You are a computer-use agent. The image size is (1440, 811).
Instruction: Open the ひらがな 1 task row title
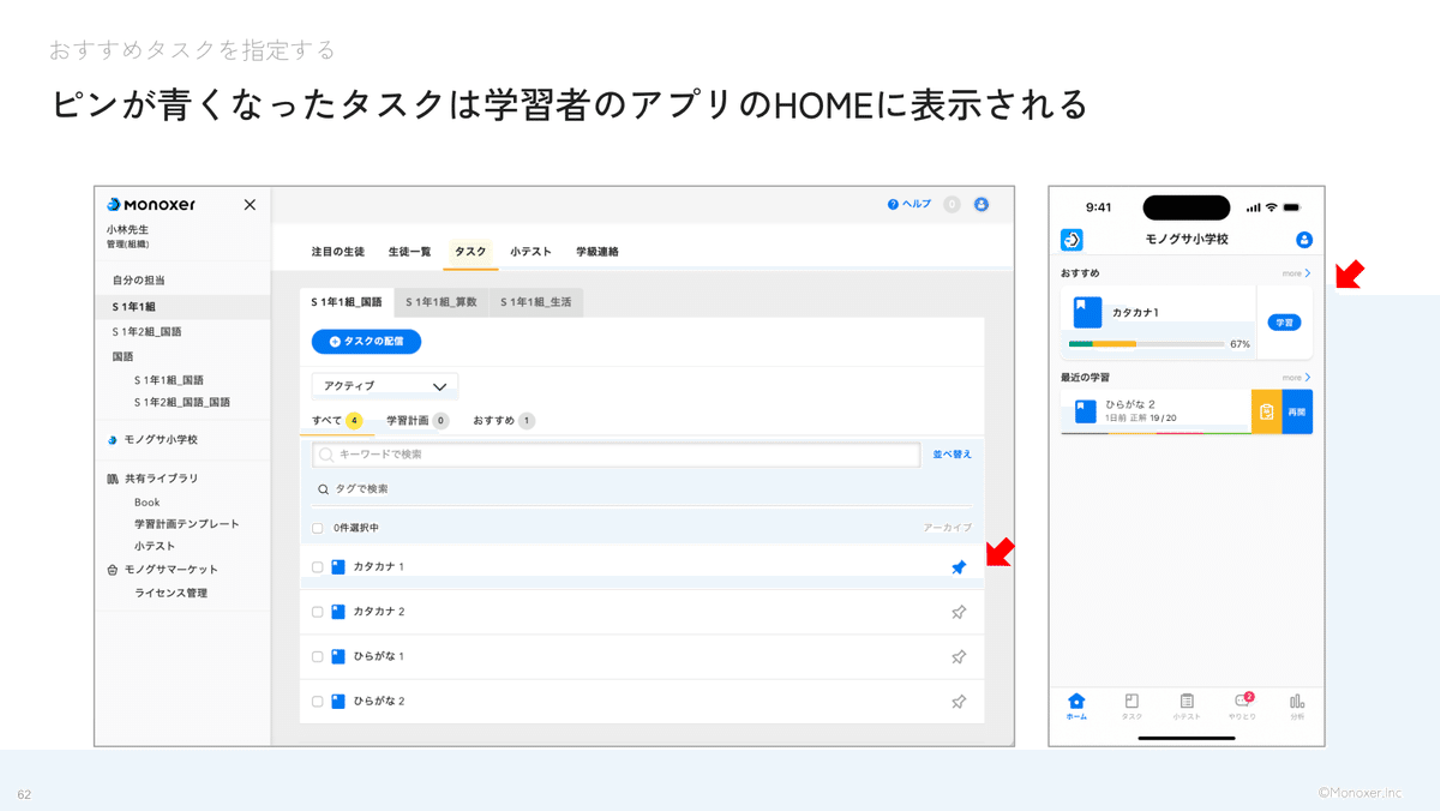(379, 657)
